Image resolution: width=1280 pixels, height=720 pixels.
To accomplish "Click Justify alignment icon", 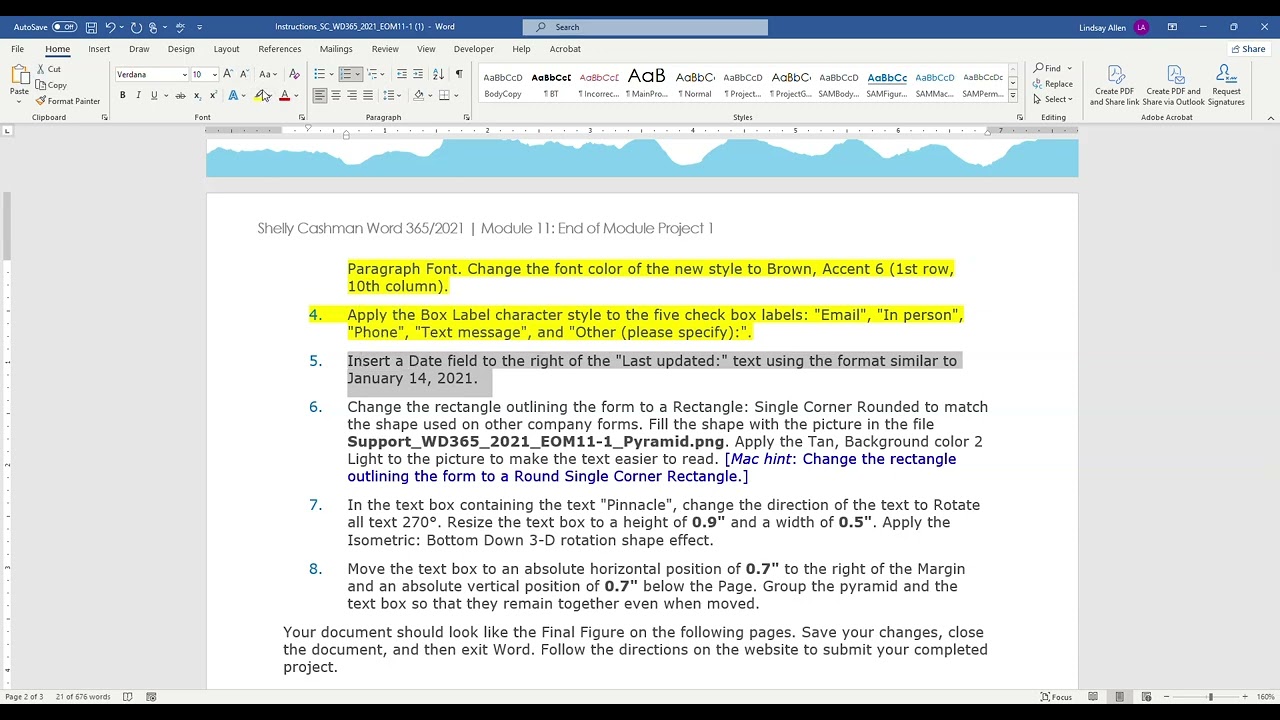I will coord(368,96).
